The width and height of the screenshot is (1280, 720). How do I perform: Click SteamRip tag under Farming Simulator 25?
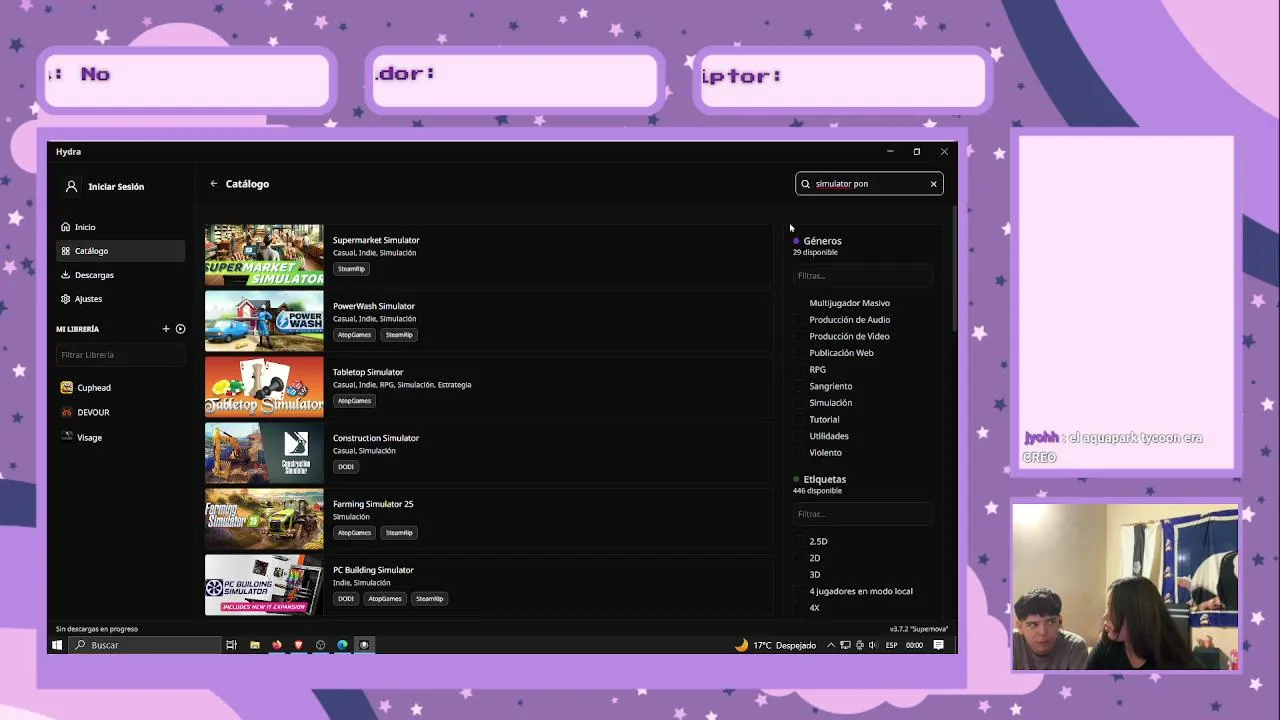(399, 533)
